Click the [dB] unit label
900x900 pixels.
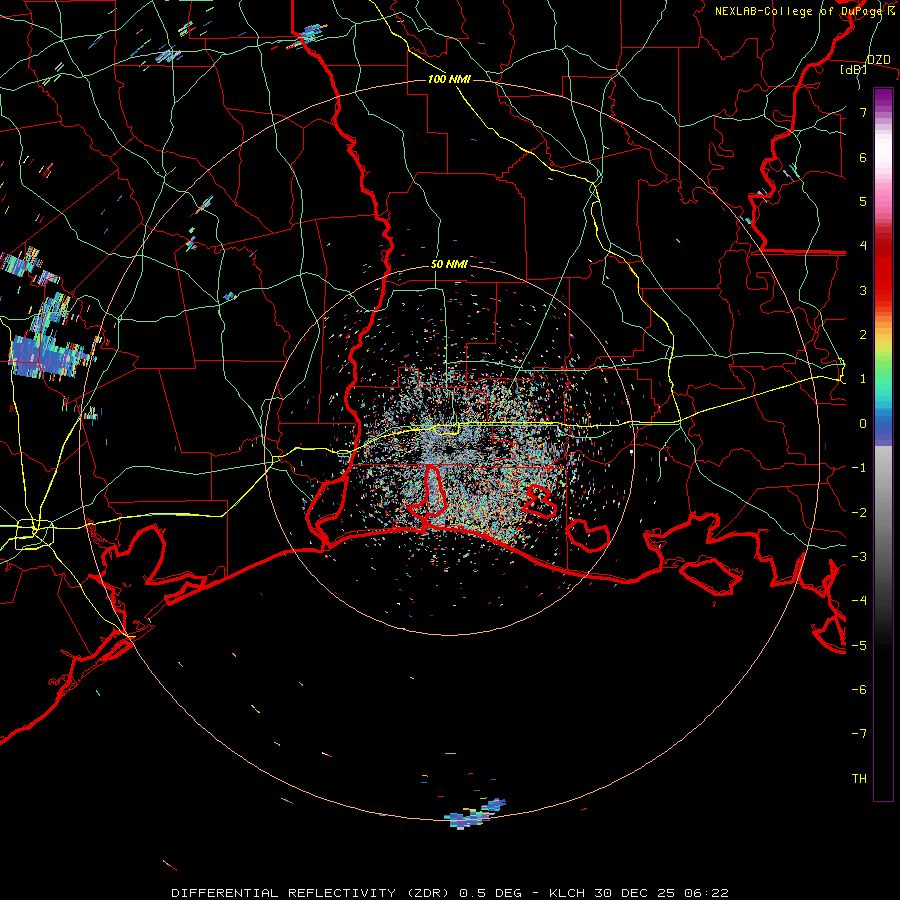click(x=854, y=70)
